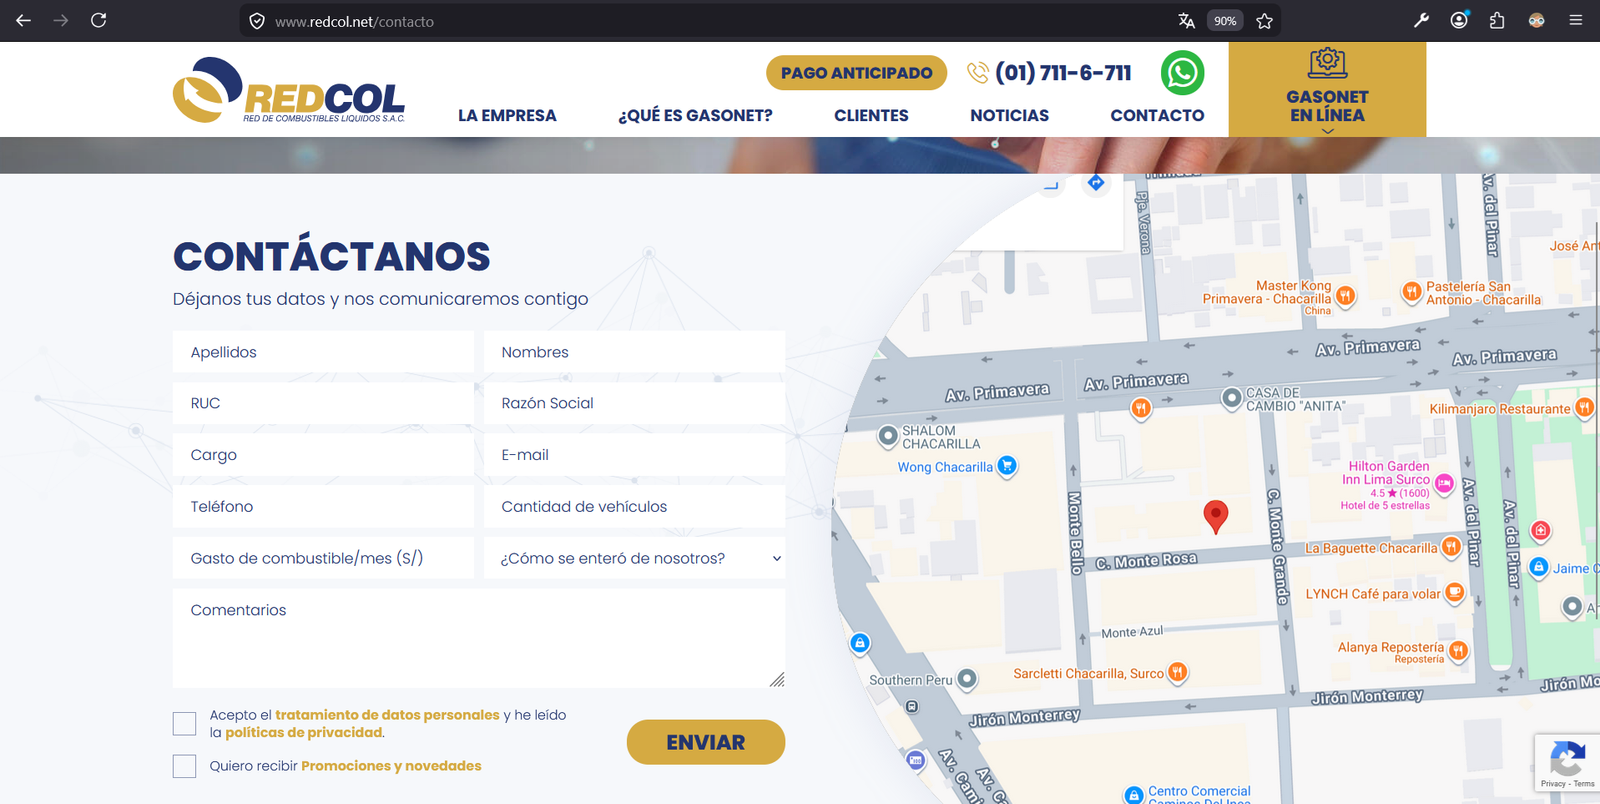This screenshot has width=1600, height=804.
Task: Focus the Nombres field
Action: [634, 352]
